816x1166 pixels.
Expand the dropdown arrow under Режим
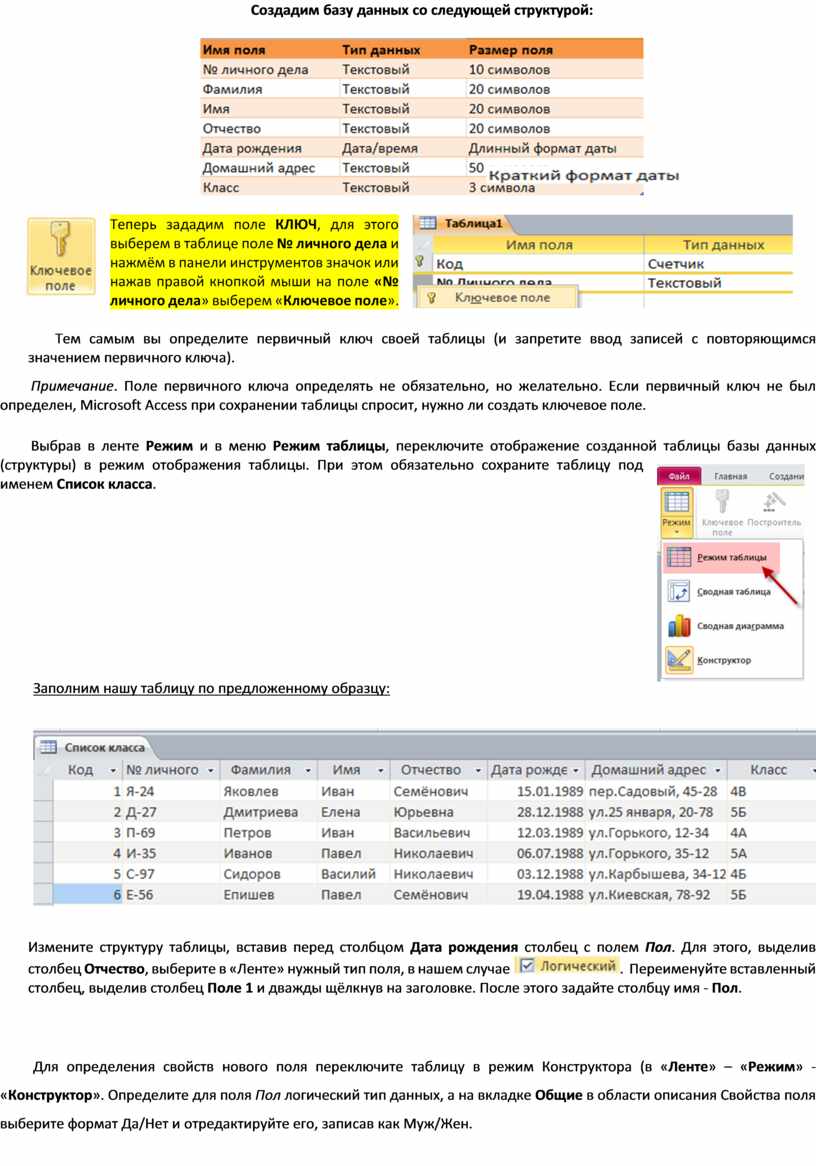(x=676, y=532)
